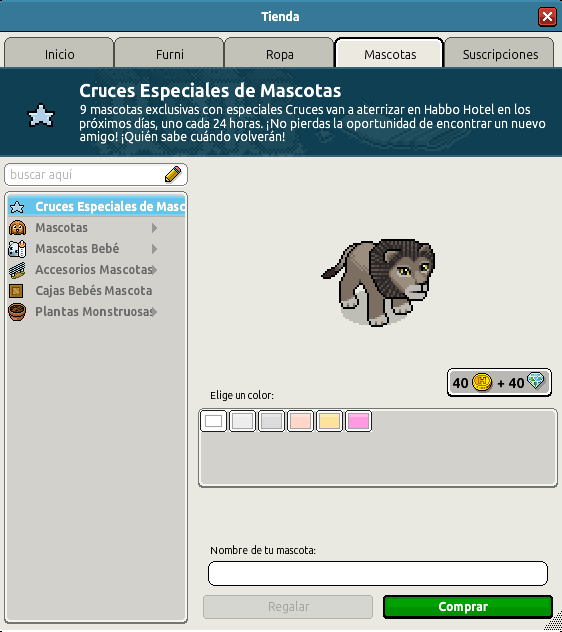Viewport: 562px width, 632px height.
Task: Open the Suscripciones tab
Action: [500, 53]
